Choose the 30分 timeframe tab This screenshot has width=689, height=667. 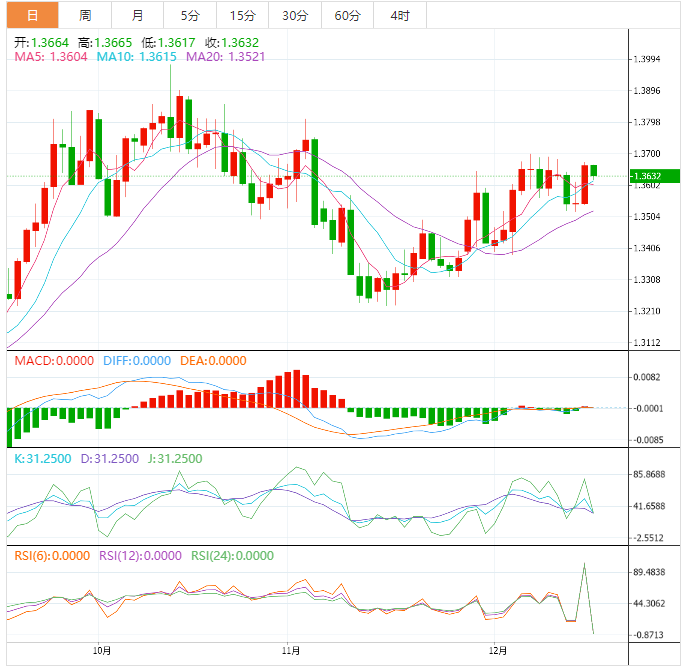coord(294,15)
